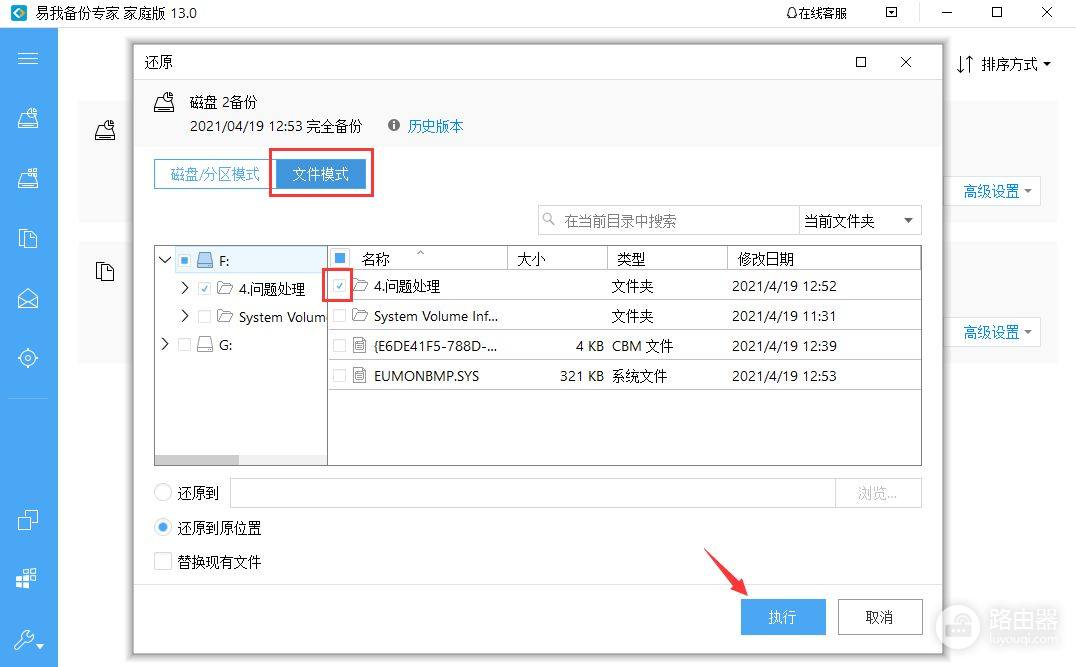The height and width of the screenshot is (667, 1076).
Task: Uncheck the 4.问题处理 folder checkbox in file list
Action: pos(340,286)
